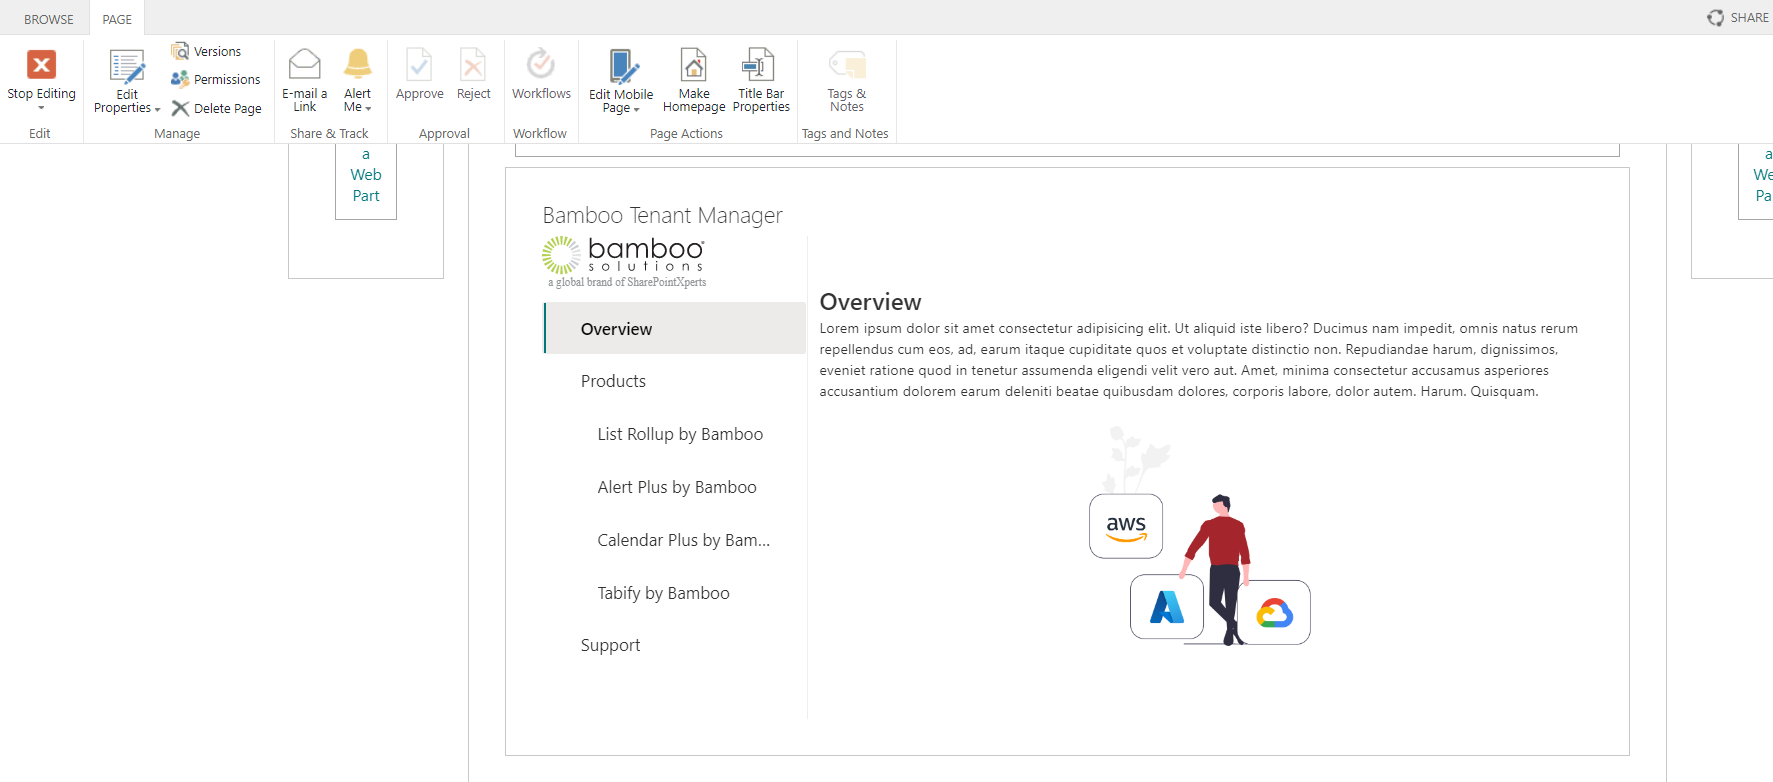The width and height of the screenshot is (1773, 782).
Task: Click the Overview heading in content
Action: click(x=870, y=302)
